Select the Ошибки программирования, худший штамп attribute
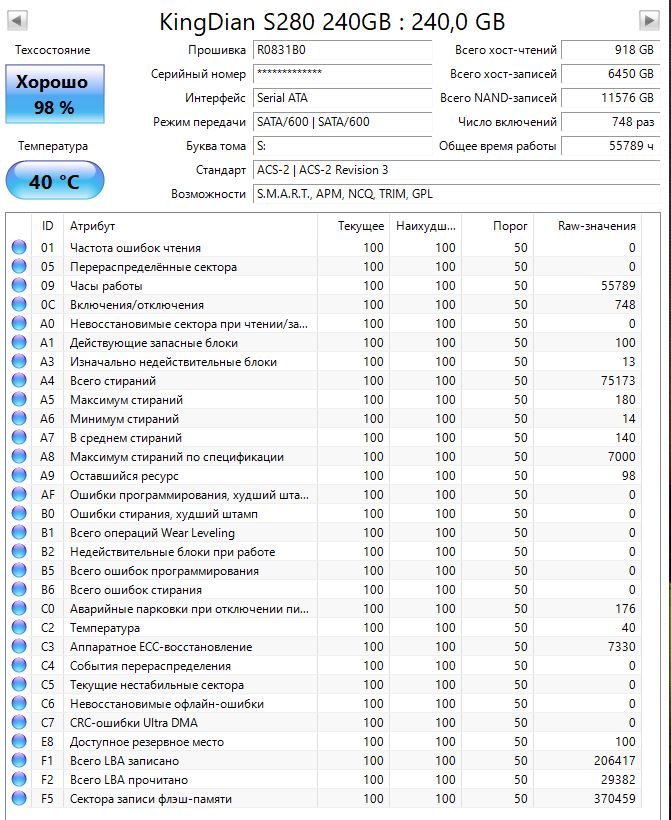 tap(189, 495)
